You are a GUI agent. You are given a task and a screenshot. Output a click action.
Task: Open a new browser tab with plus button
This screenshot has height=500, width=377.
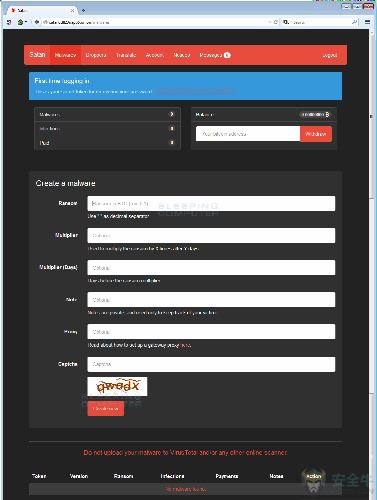83,10
